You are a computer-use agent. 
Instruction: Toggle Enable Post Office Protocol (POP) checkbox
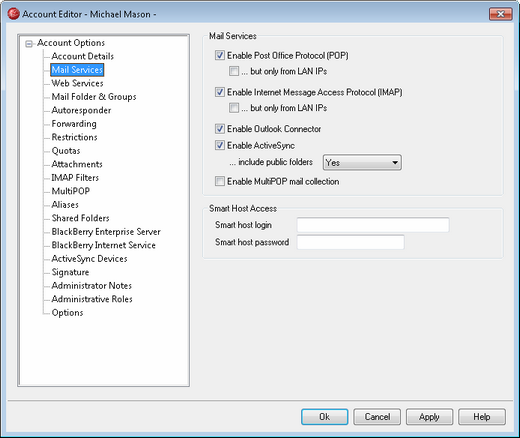click(x=220, y=55)
